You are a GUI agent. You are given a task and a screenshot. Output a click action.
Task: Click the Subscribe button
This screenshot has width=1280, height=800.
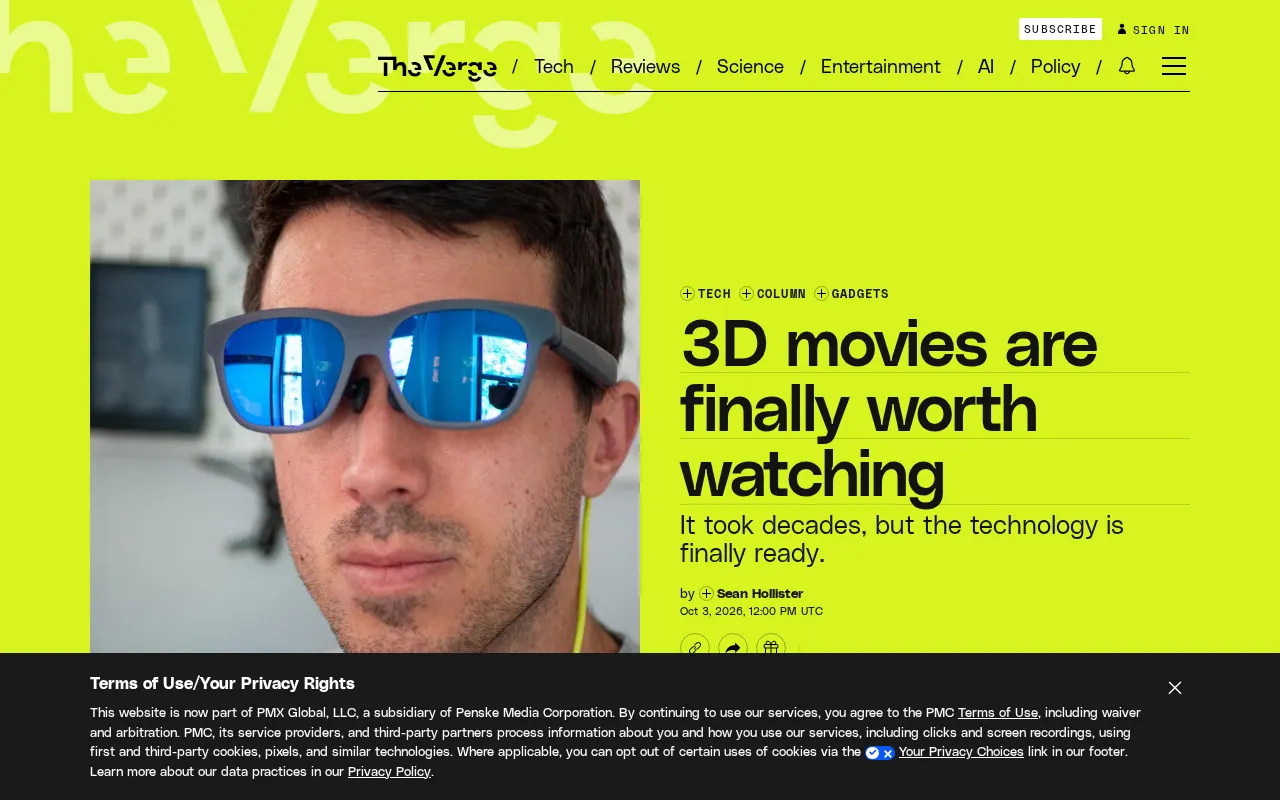coord(1060,29)
